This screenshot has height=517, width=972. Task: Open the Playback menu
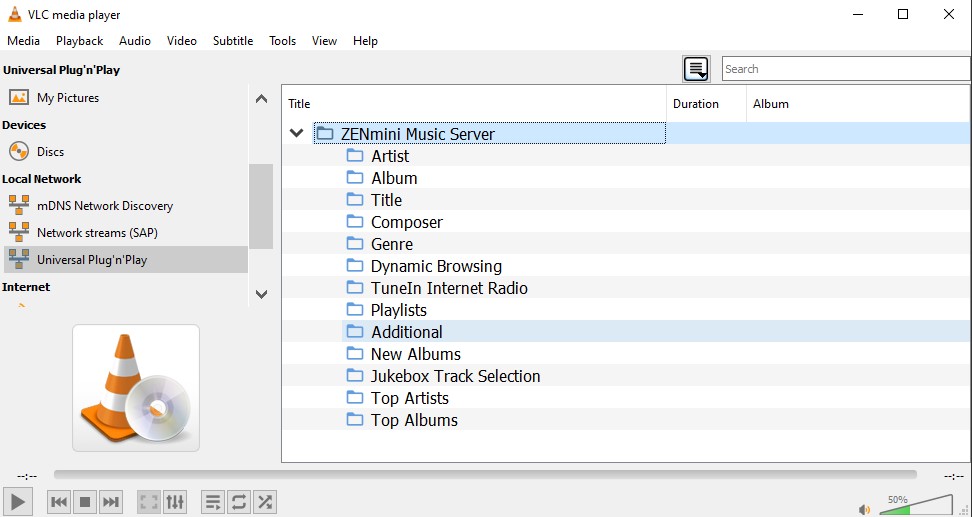(79, 41)
